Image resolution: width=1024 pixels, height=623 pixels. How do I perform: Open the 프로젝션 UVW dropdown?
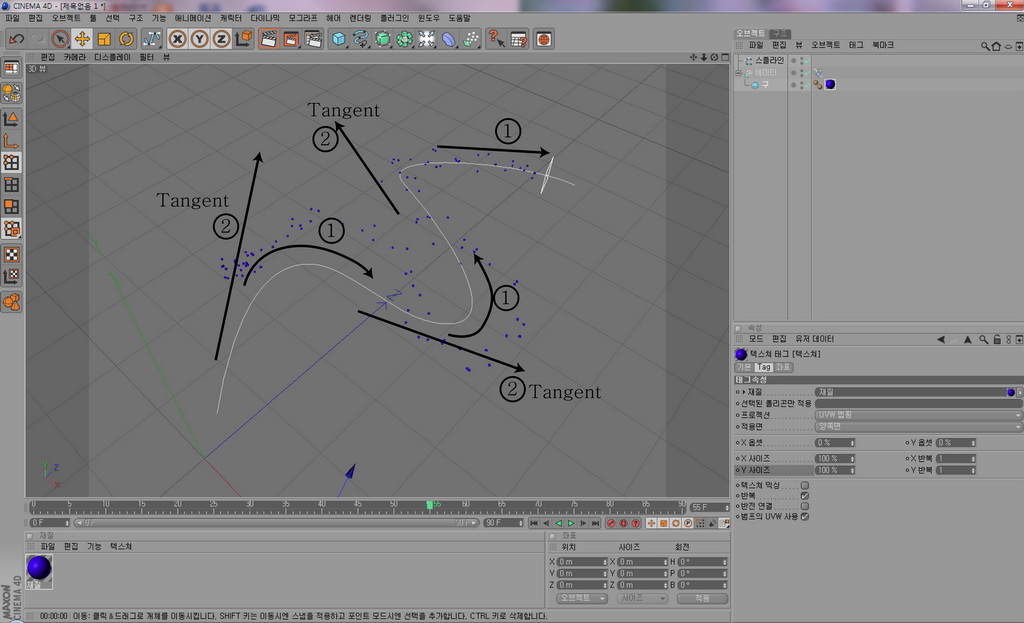click(x=918, y=415)
